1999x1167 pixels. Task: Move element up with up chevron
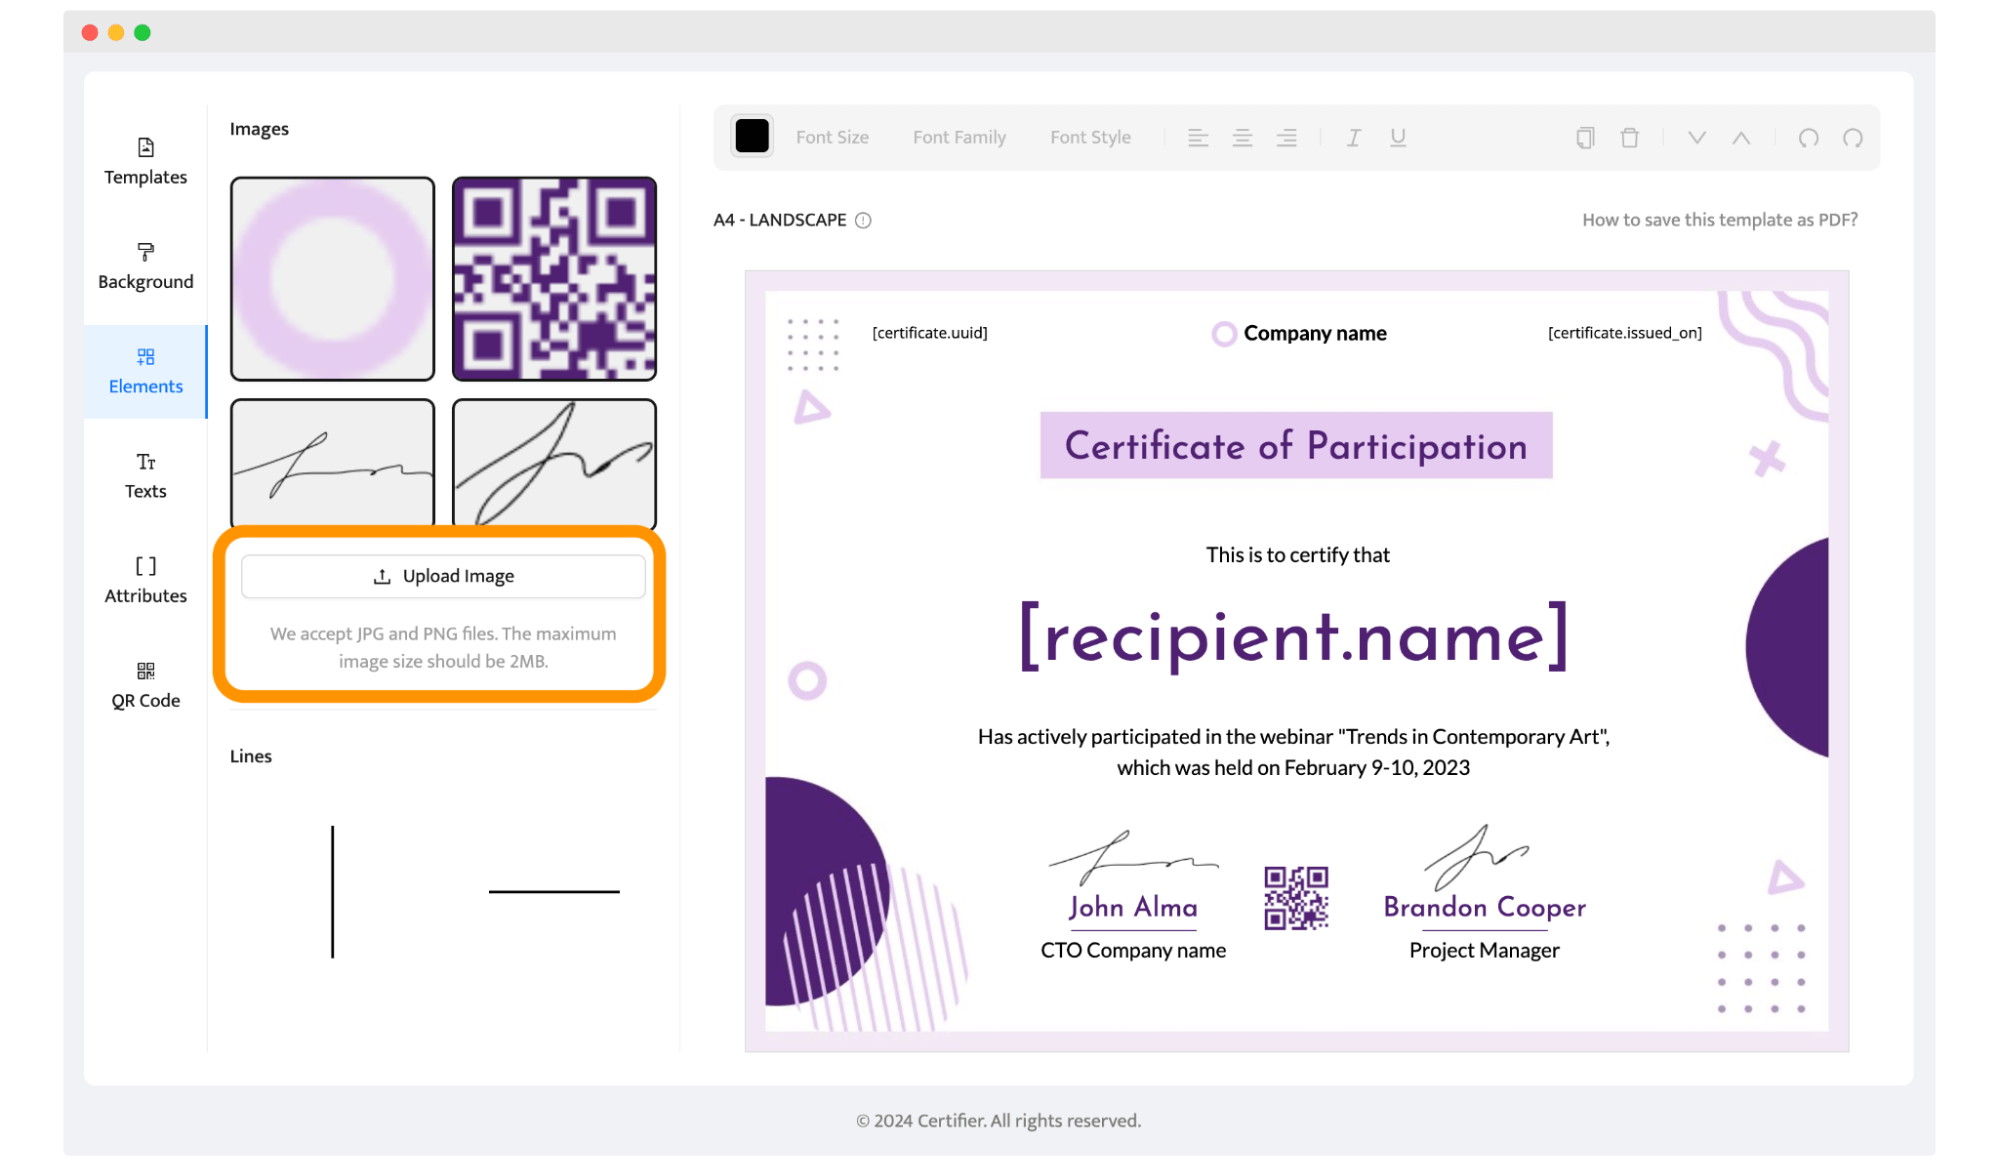(1741, 138)
